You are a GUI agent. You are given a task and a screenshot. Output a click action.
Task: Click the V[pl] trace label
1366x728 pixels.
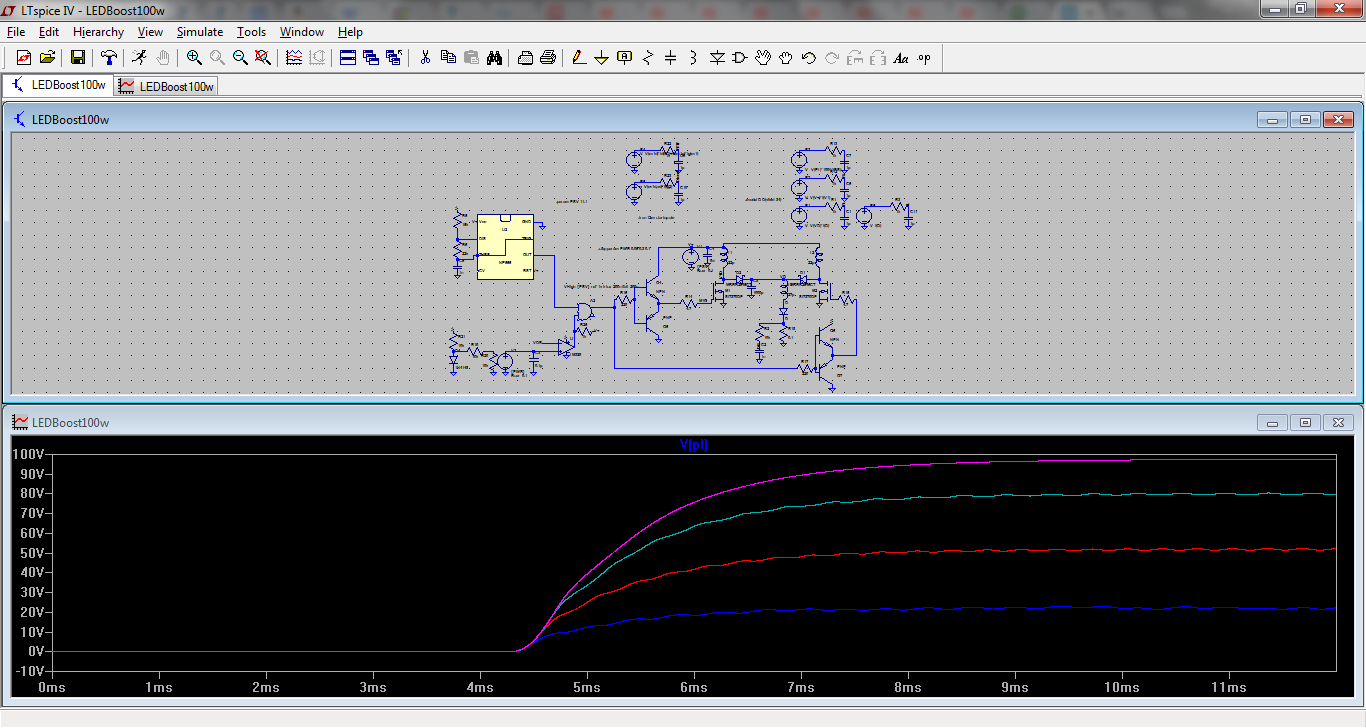point(693,445)
